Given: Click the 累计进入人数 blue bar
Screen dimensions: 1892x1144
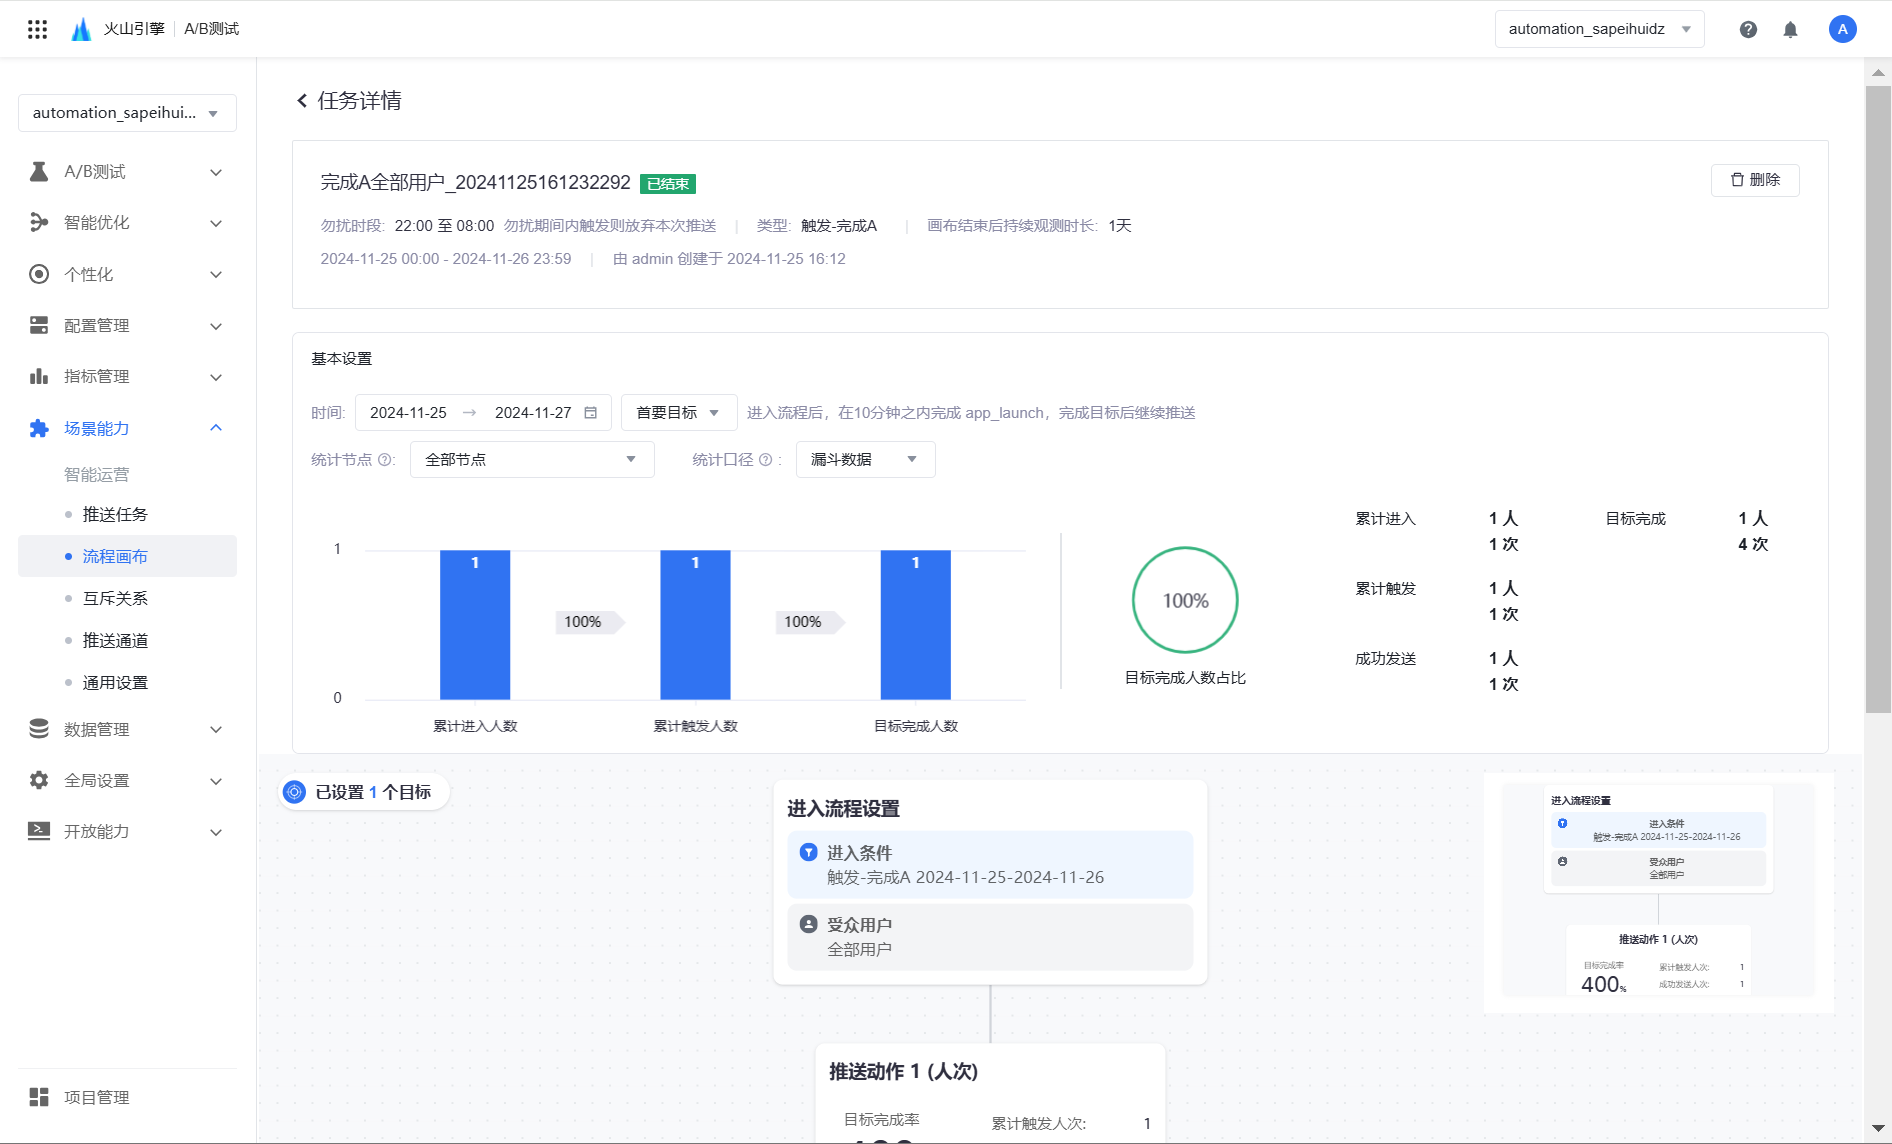Looking at the screenshot, I should click(x=475, y=624).
